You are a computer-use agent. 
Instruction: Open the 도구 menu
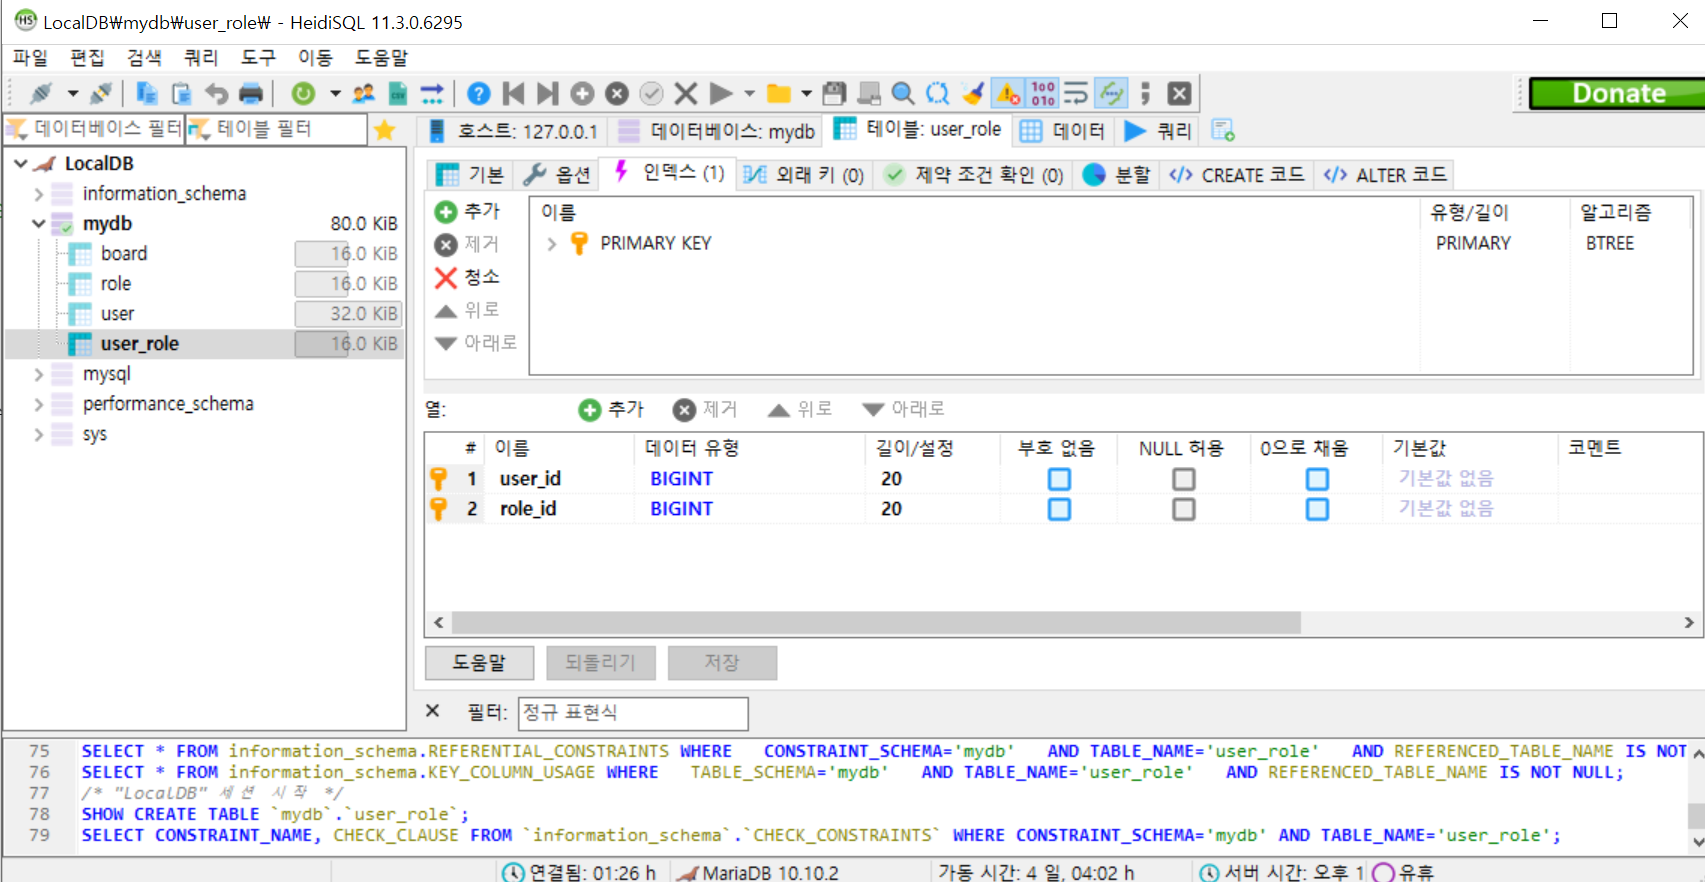(x=258, y=57)
